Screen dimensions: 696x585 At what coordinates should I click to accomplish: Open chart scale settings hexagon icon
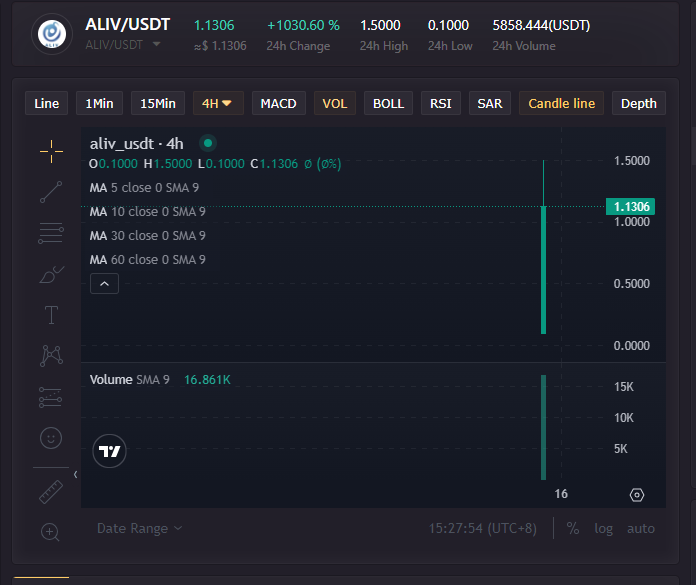[637, 494]
